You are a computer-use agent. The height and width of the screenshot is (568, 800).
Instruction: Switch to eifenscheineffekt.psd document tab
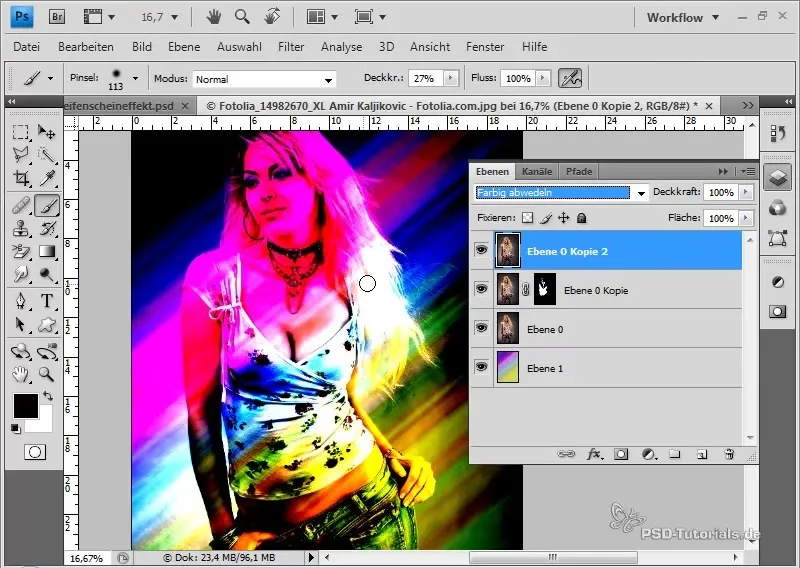click(121, 106)
